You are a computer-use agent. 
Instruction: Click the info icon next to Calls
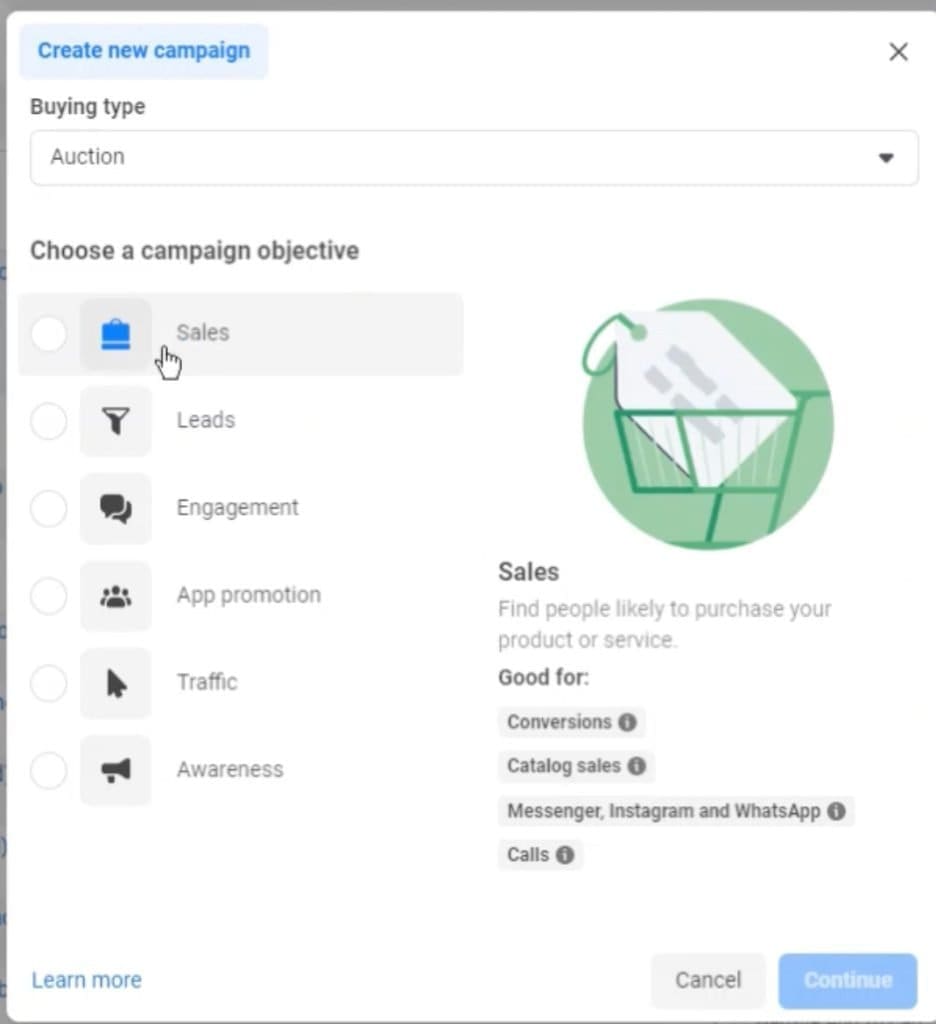(565, 855)
